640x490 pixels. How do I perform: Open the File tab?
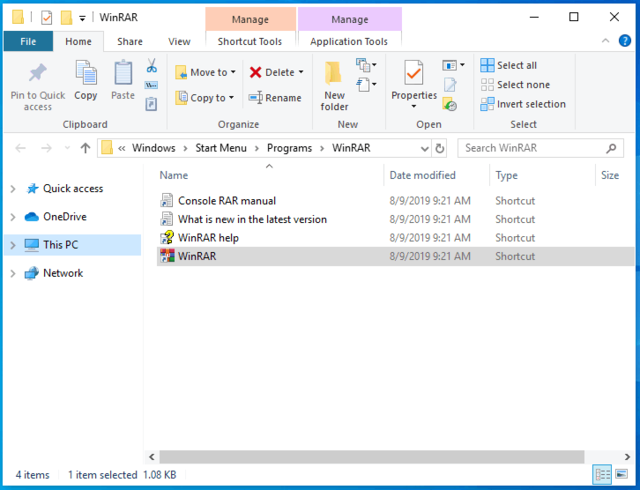pos(28,42)
